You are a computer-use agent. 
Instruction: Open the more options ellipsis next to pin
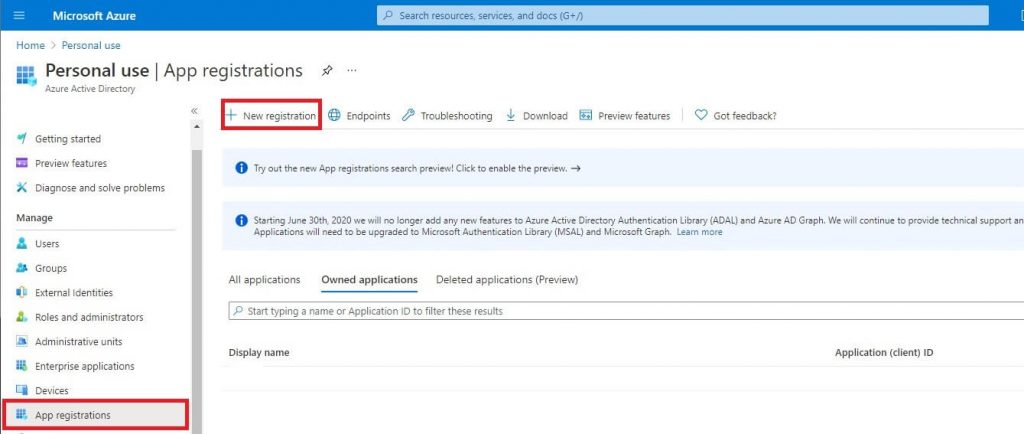pos(352,70)
